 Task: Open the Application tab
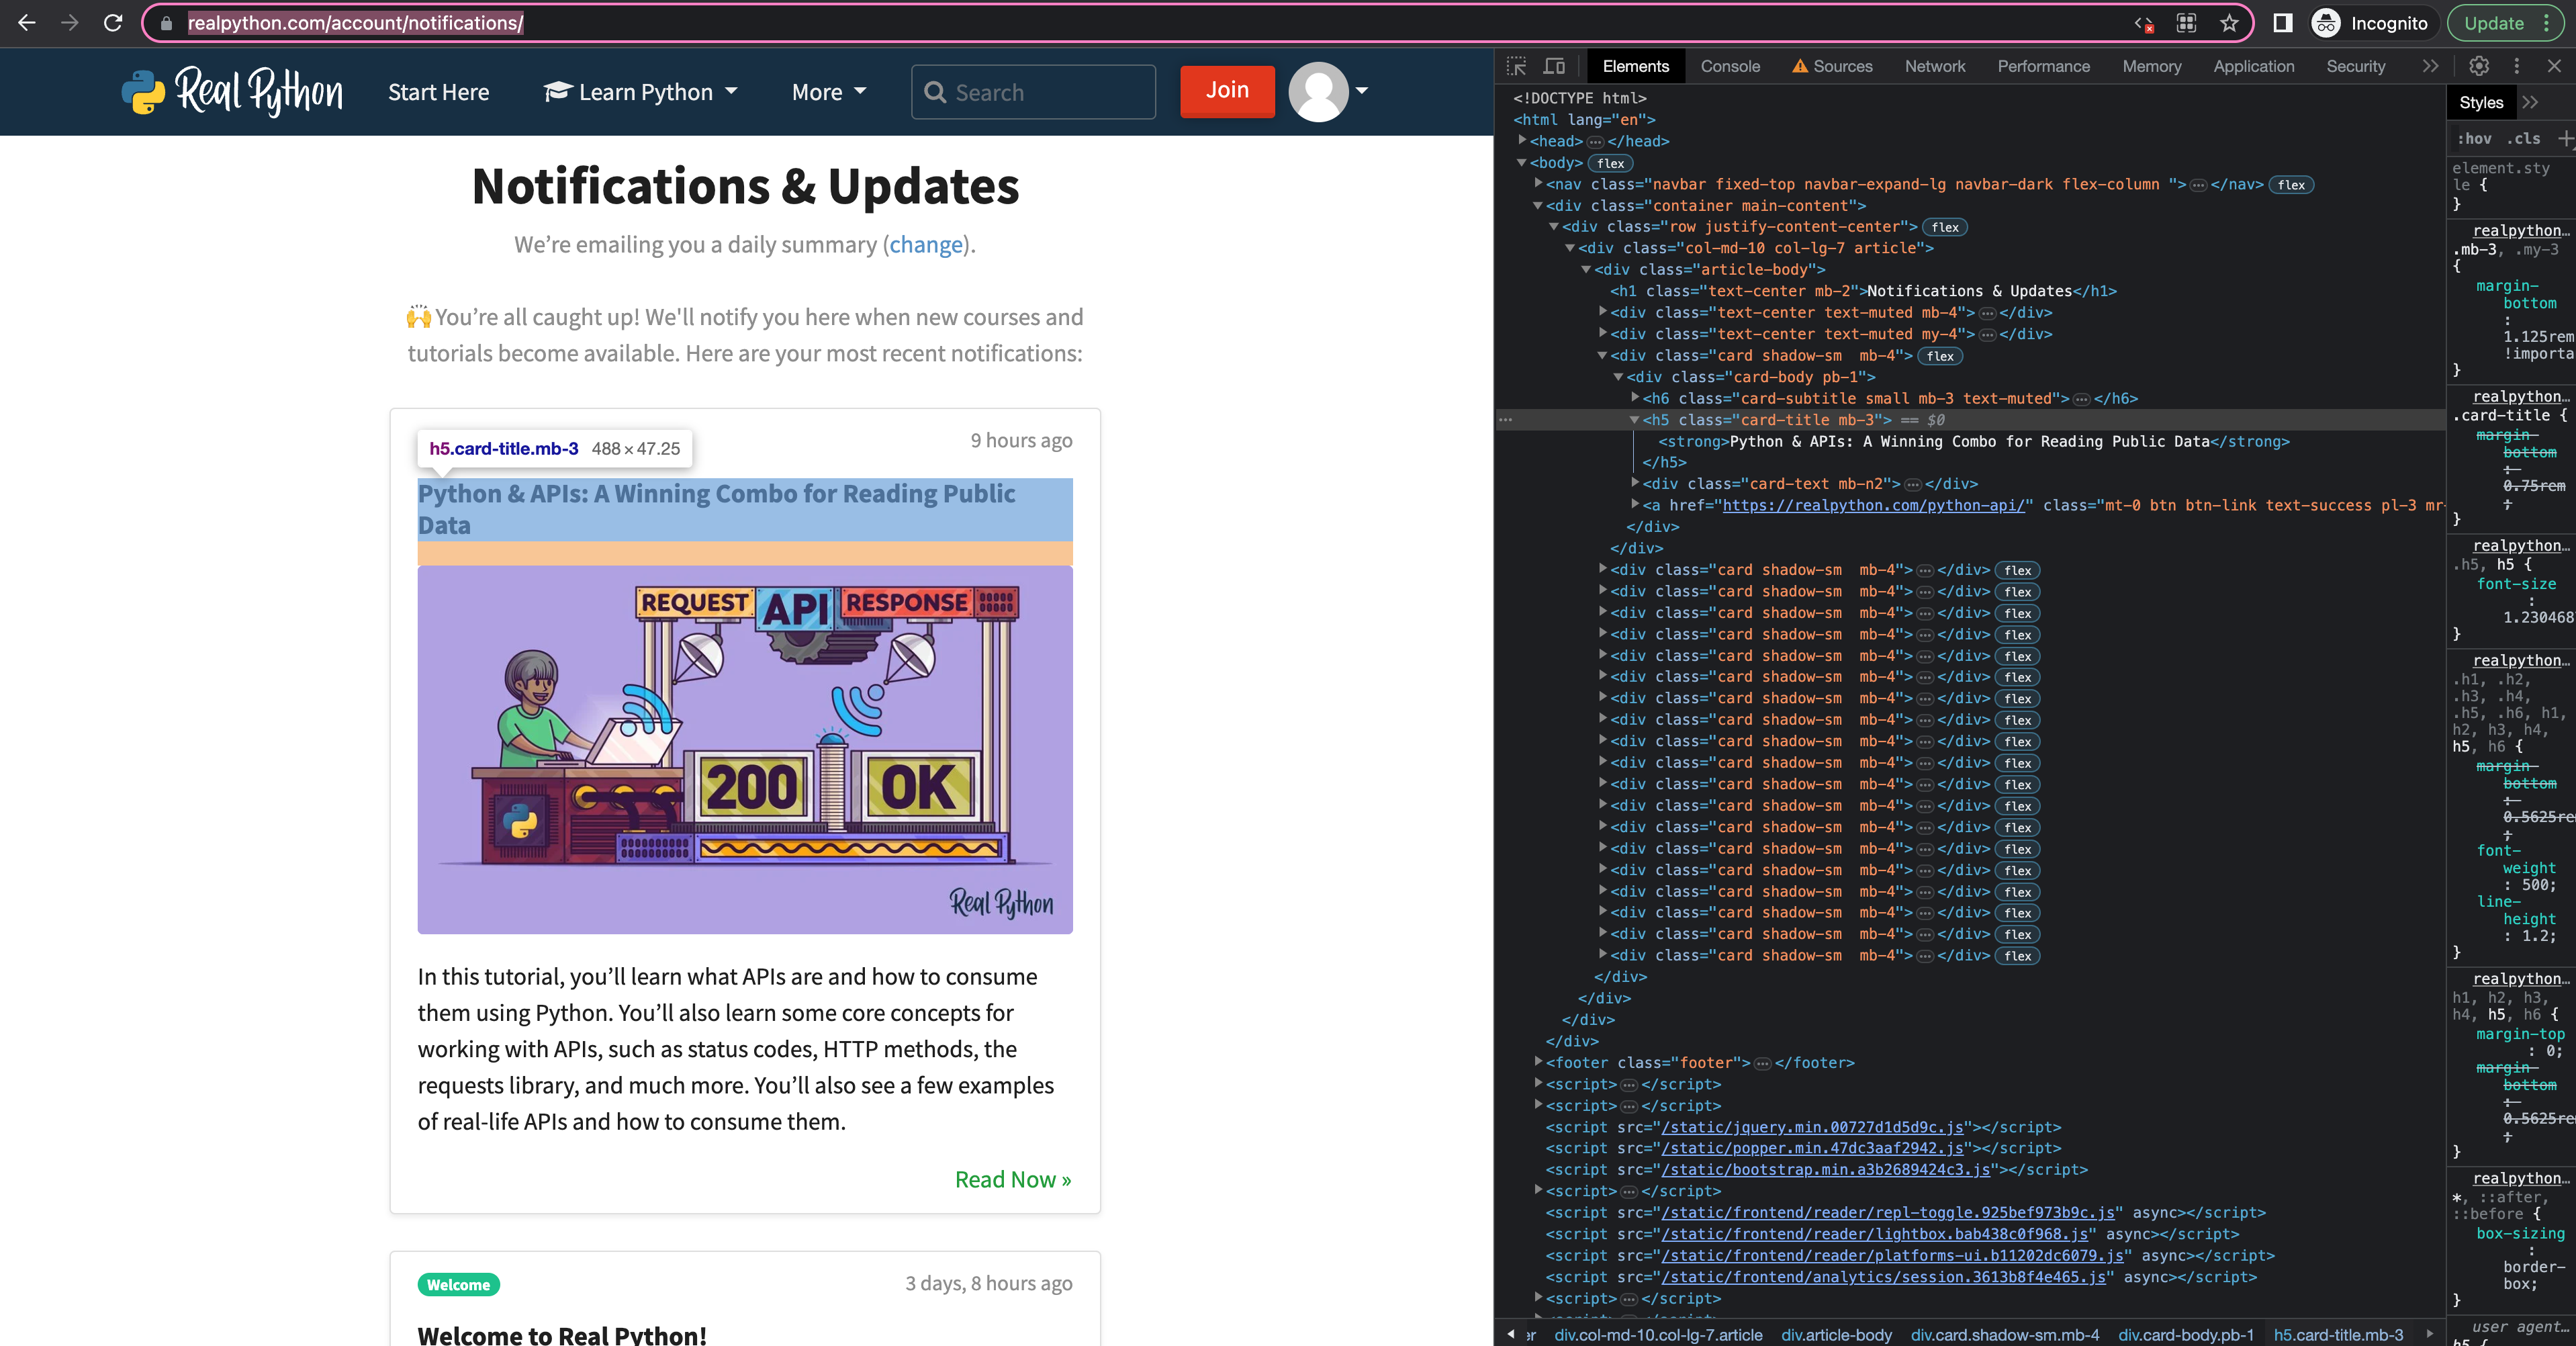tap(2253, 66)
